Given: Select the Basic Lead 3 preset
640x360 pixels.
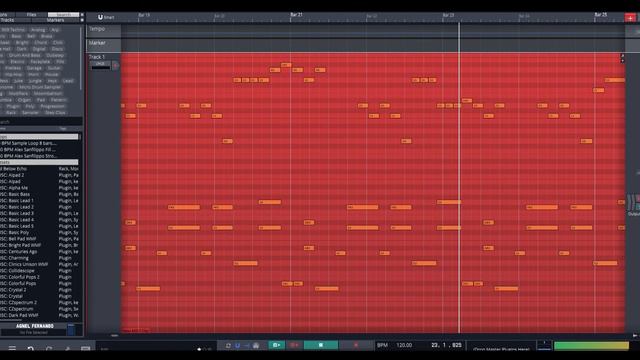Looking at the screenshot, I should 39,213.
